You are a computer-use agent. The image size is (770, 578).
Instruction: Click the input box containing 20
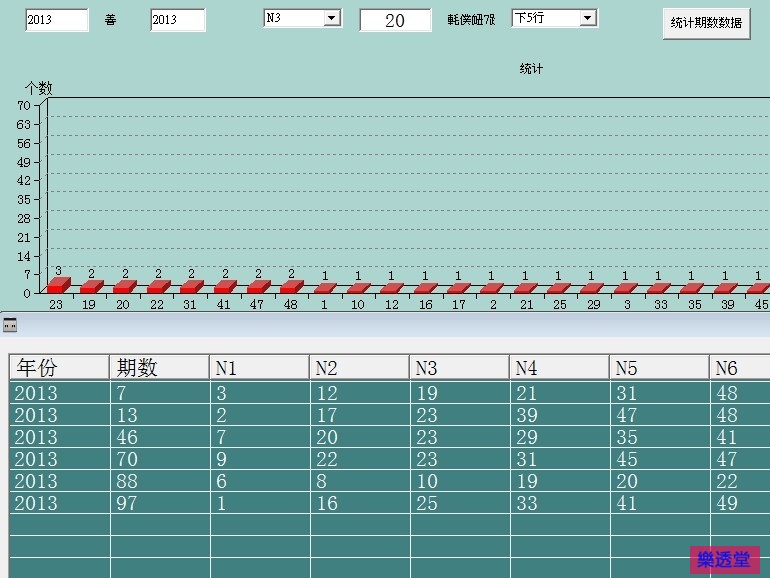pyautogui.click(x=395, y=20)
